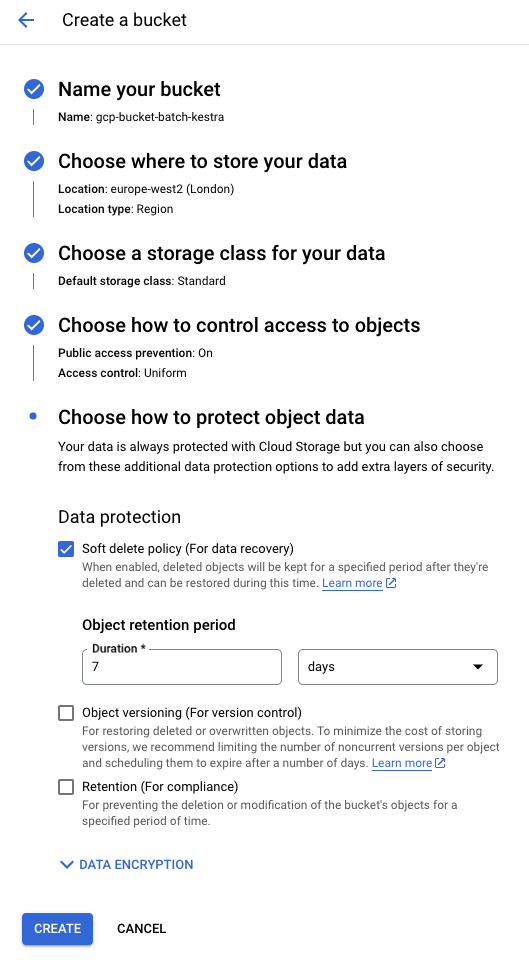Click external link icon after Object versioning Learn more
Viewport: 529px width, 965px height.
[440, 763]
